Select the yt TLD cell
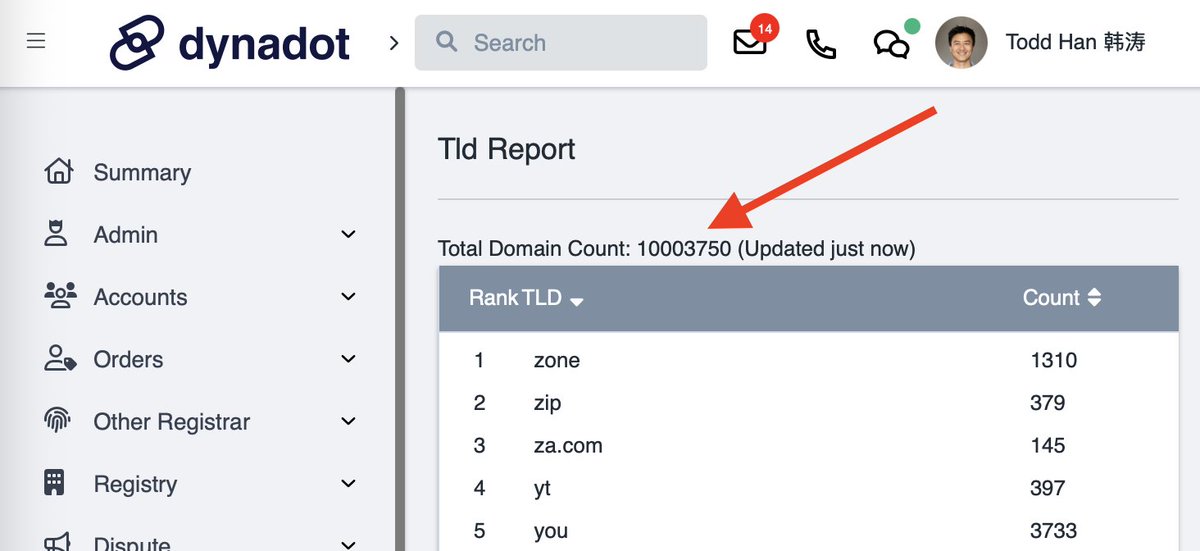 point(542,489)
